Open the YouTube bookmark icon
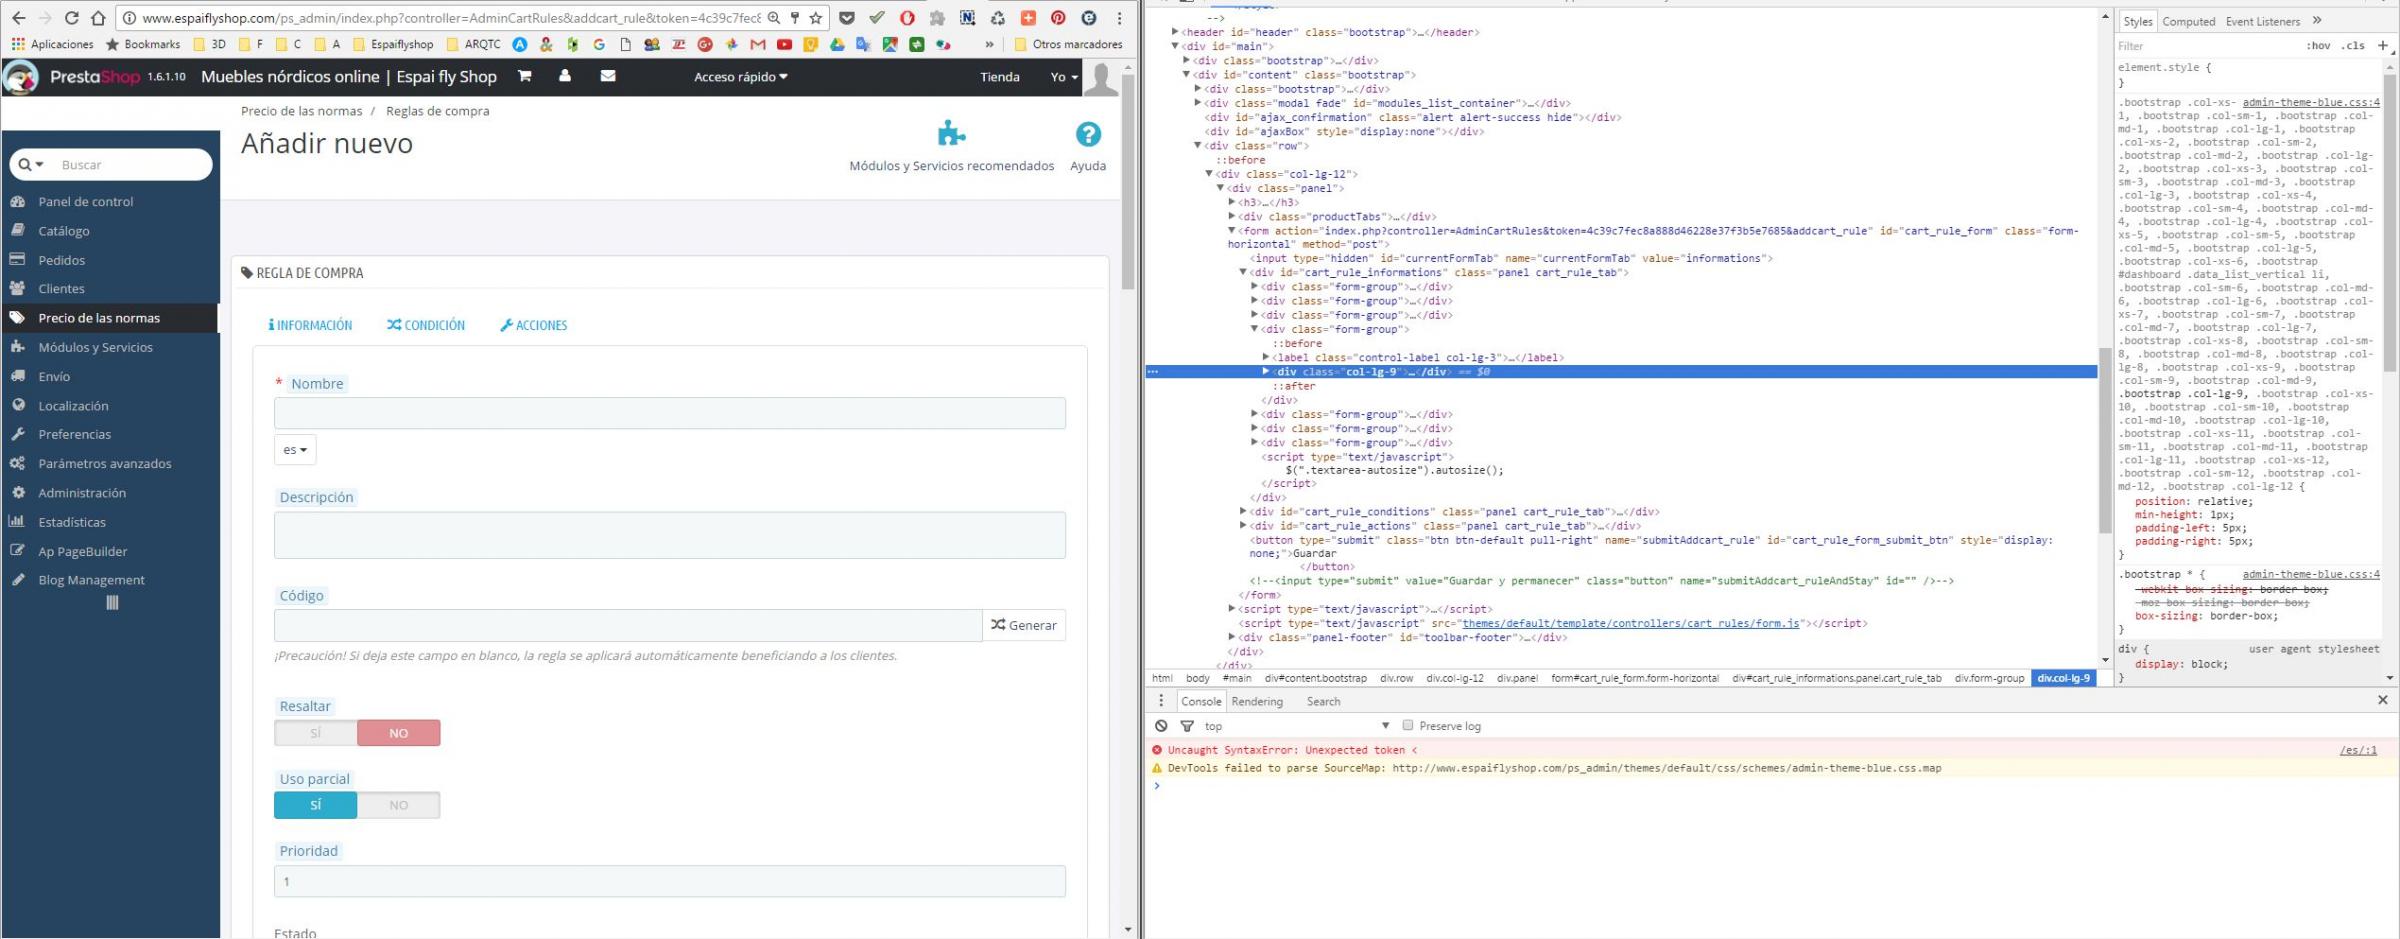Viewport: 2400px width, 939px height. (784, 44)
